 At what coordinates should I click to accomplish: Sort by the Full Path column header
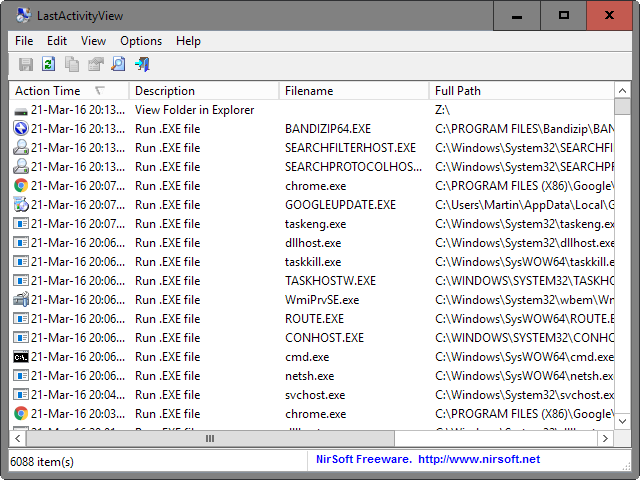pos(522,91)
